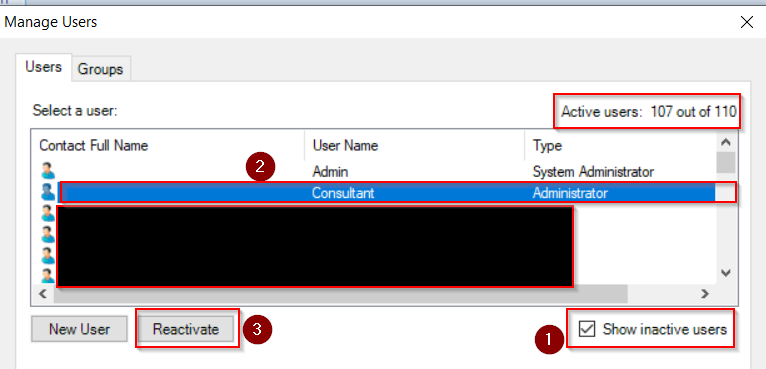Viewport: 766px width, 369px height.
Task: Click horizontal scrollbar right arrow
Action: pos(705,294)
